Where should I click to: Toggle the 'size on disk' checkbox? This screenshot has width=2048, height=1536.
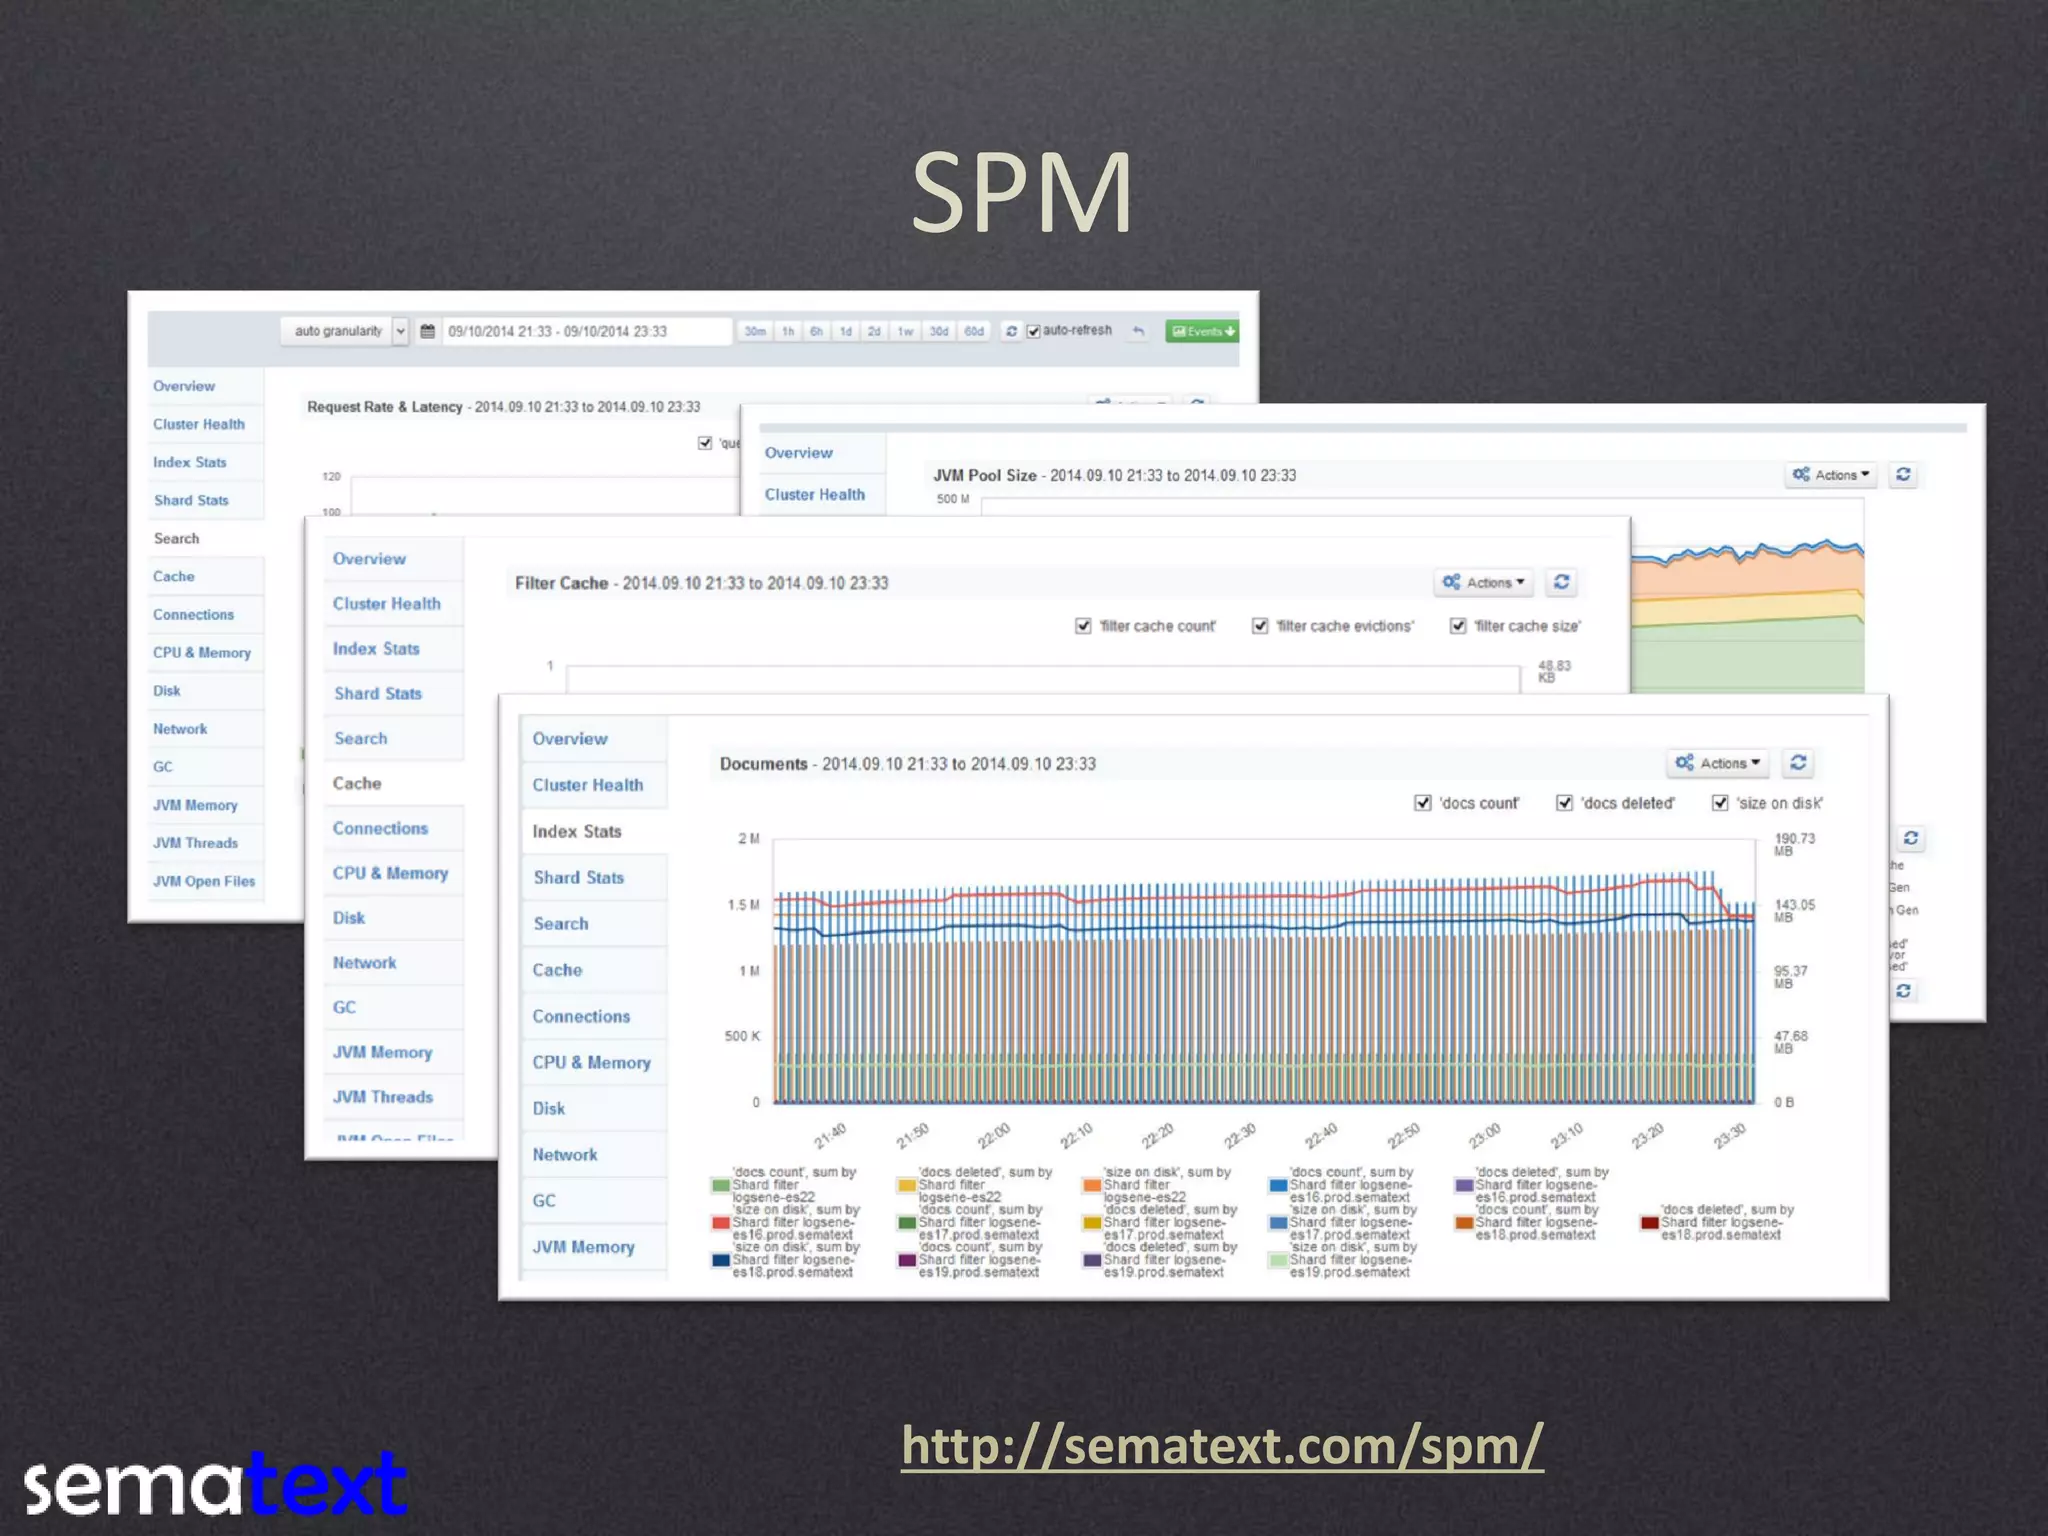point(1720,803)
